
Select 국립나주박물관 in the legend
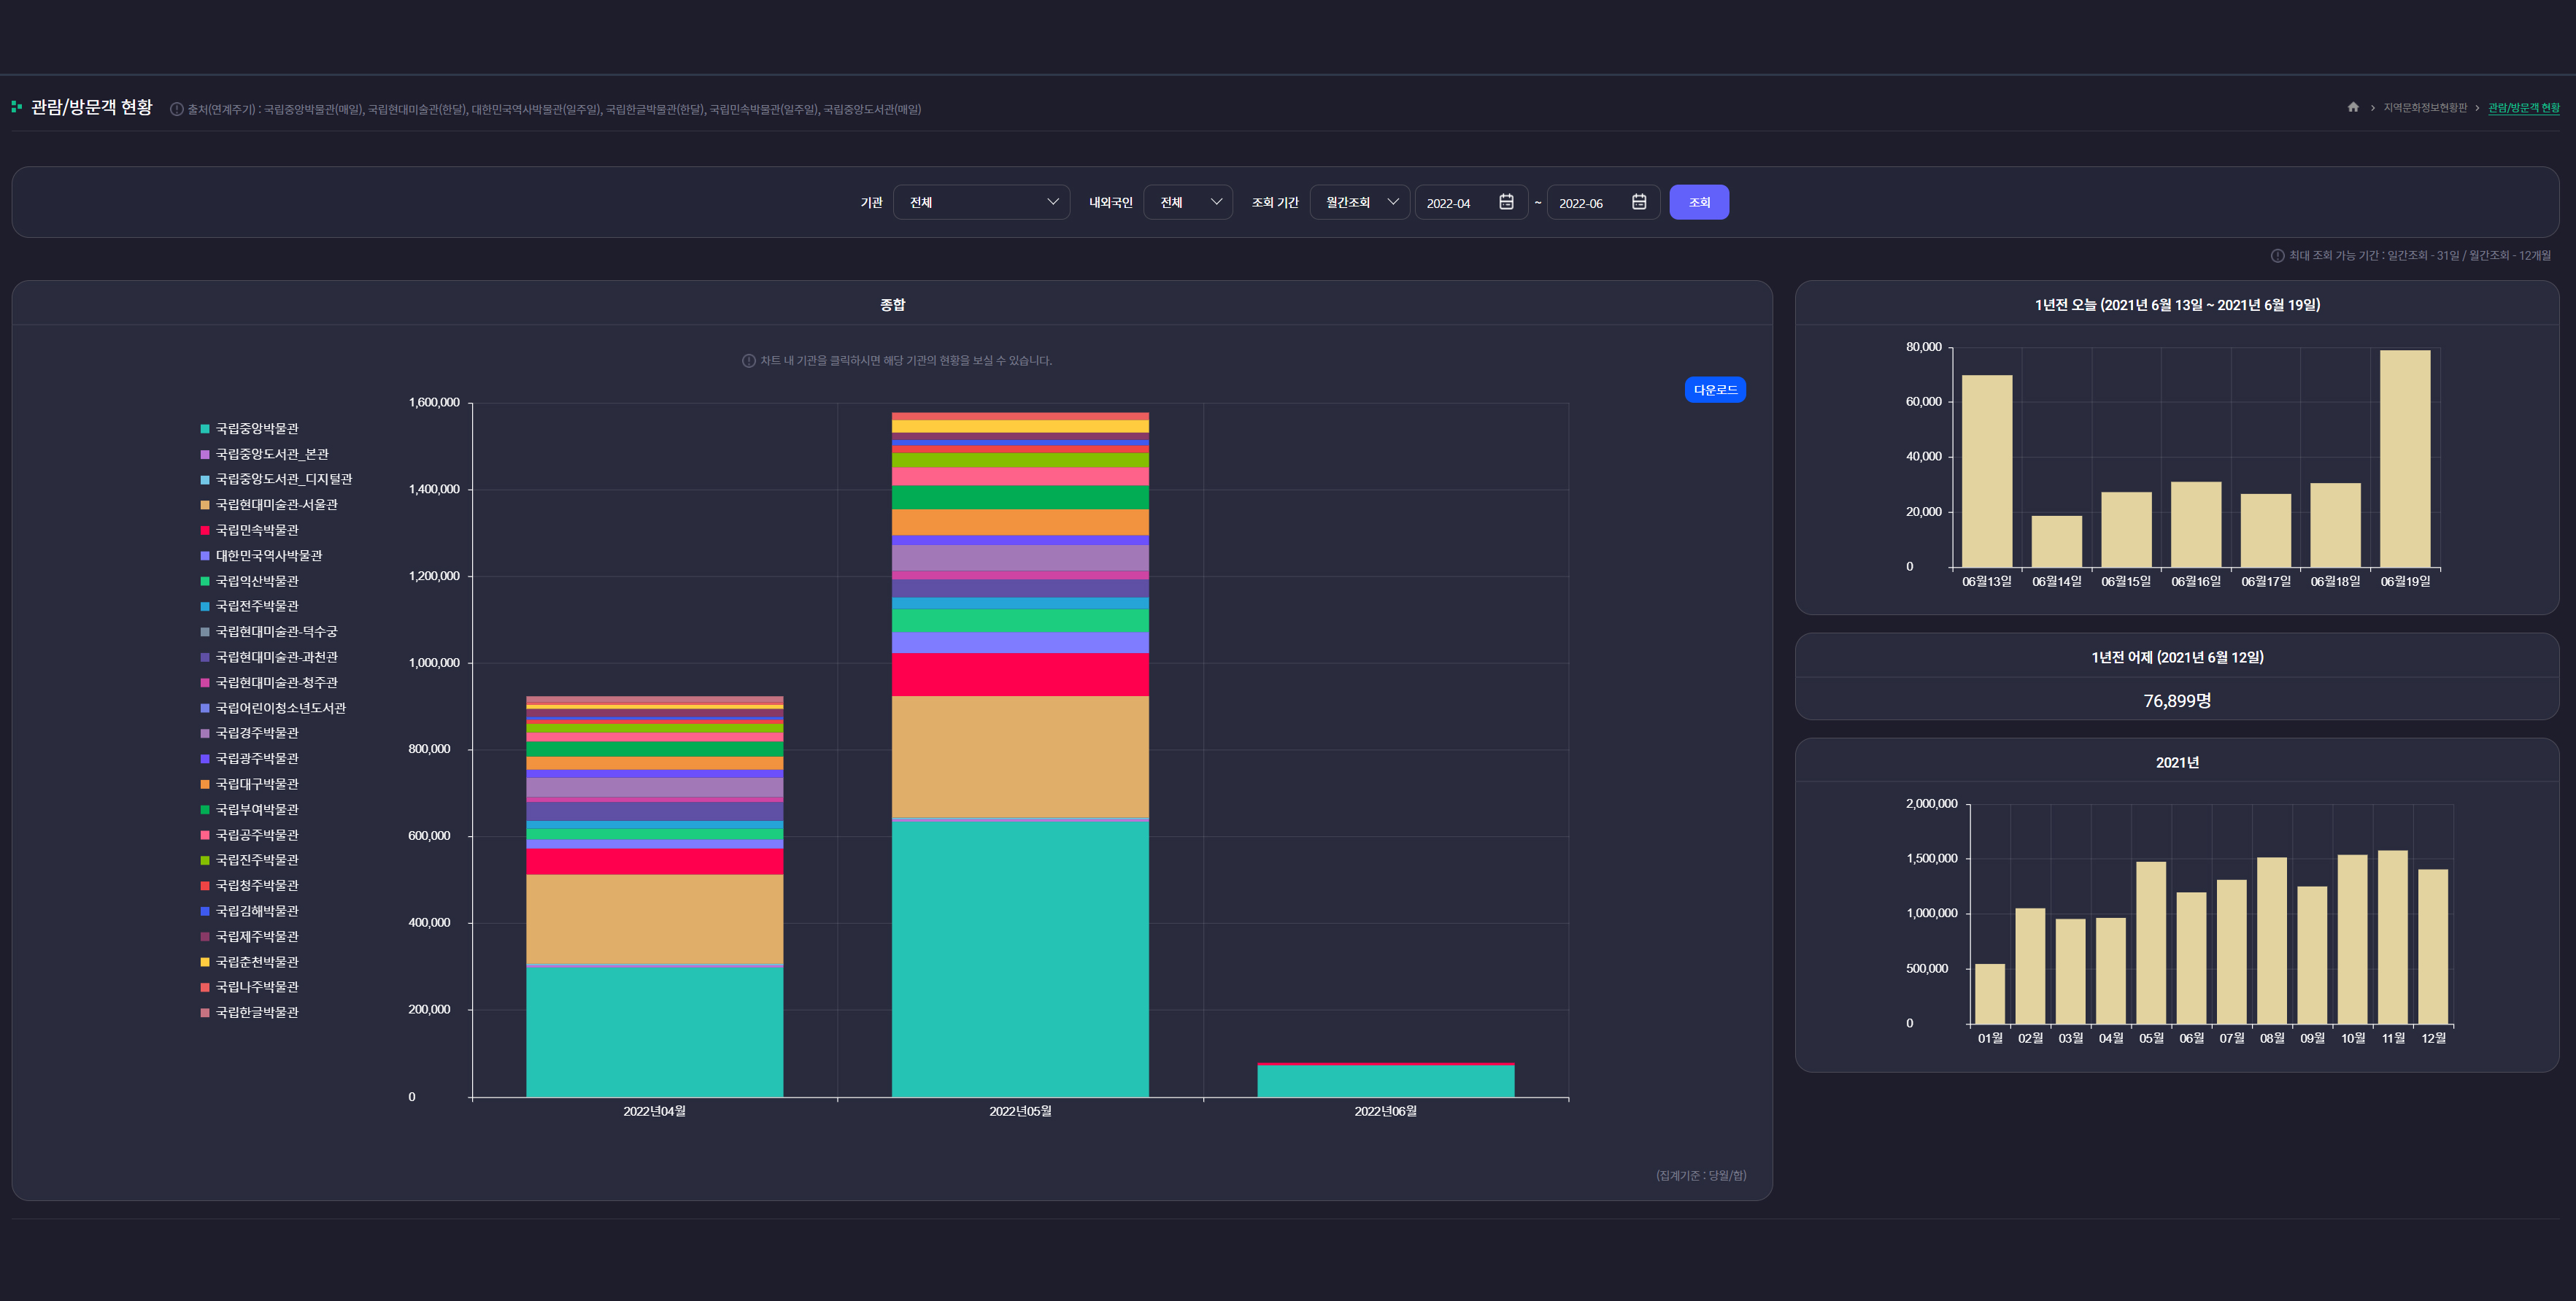coord(250,987)
